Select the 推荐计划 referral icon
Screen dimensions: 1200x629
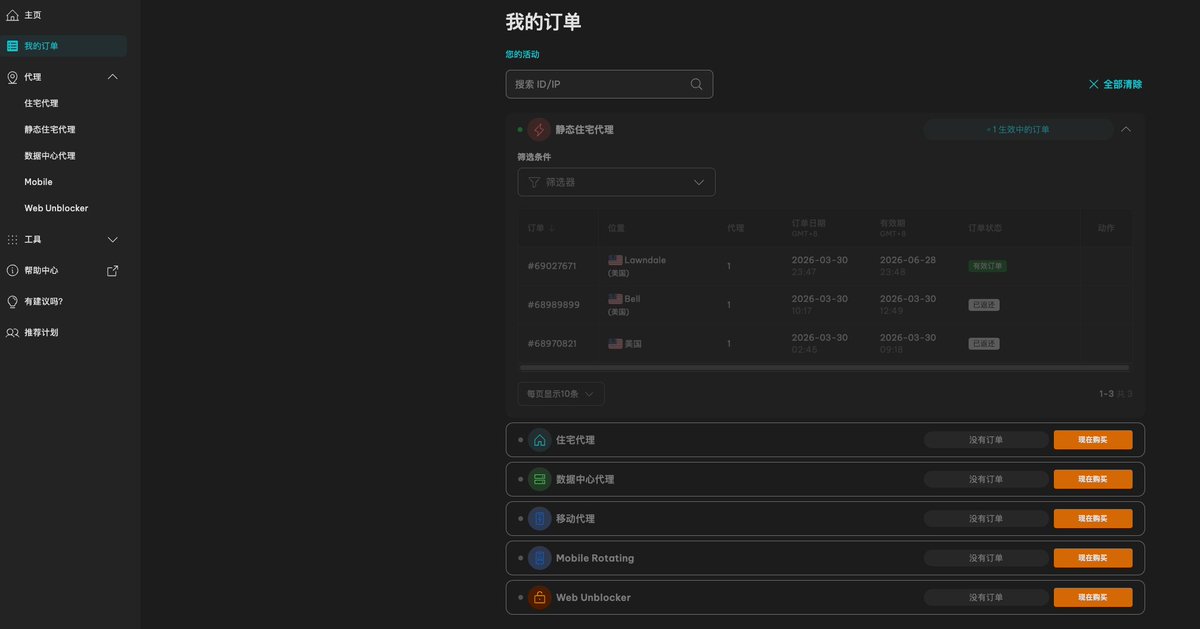coord(11,332)
